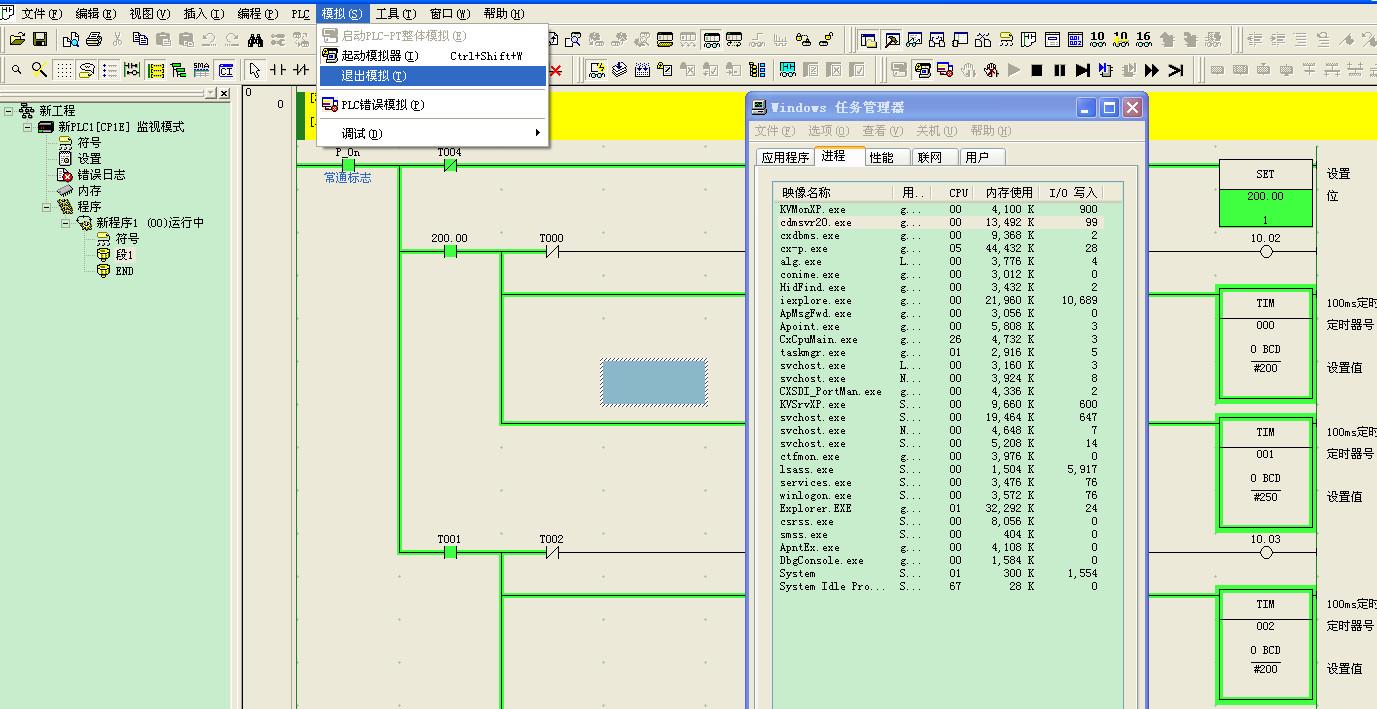Click the Open folder icon
The width and height of the screenshot is (1377, 709).
17,40
